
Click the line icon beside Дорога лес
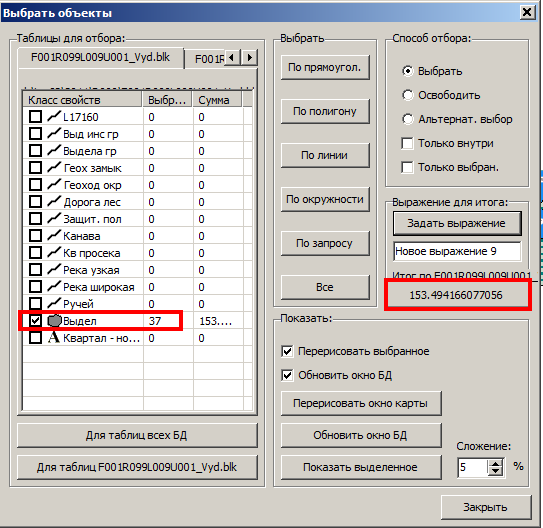(54, 202)
